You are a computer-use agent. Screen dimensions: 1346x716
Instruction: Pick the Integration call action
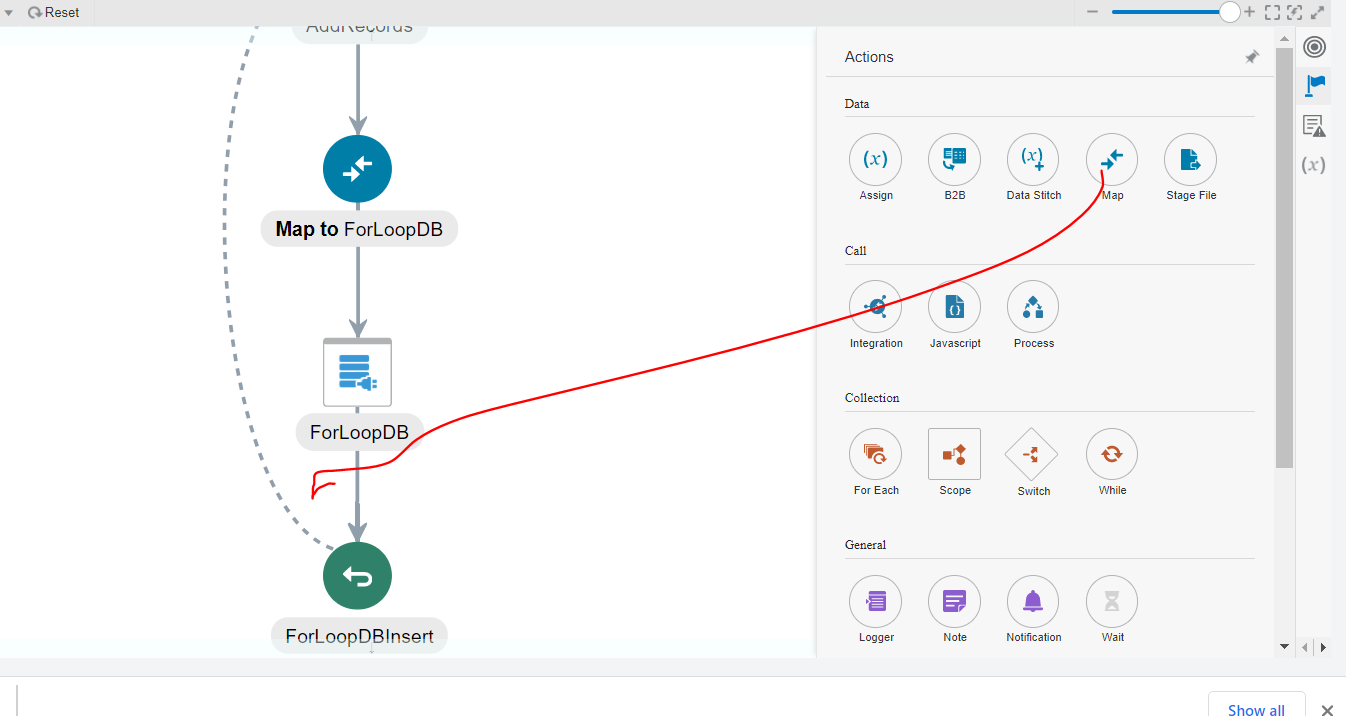(875, 307)
